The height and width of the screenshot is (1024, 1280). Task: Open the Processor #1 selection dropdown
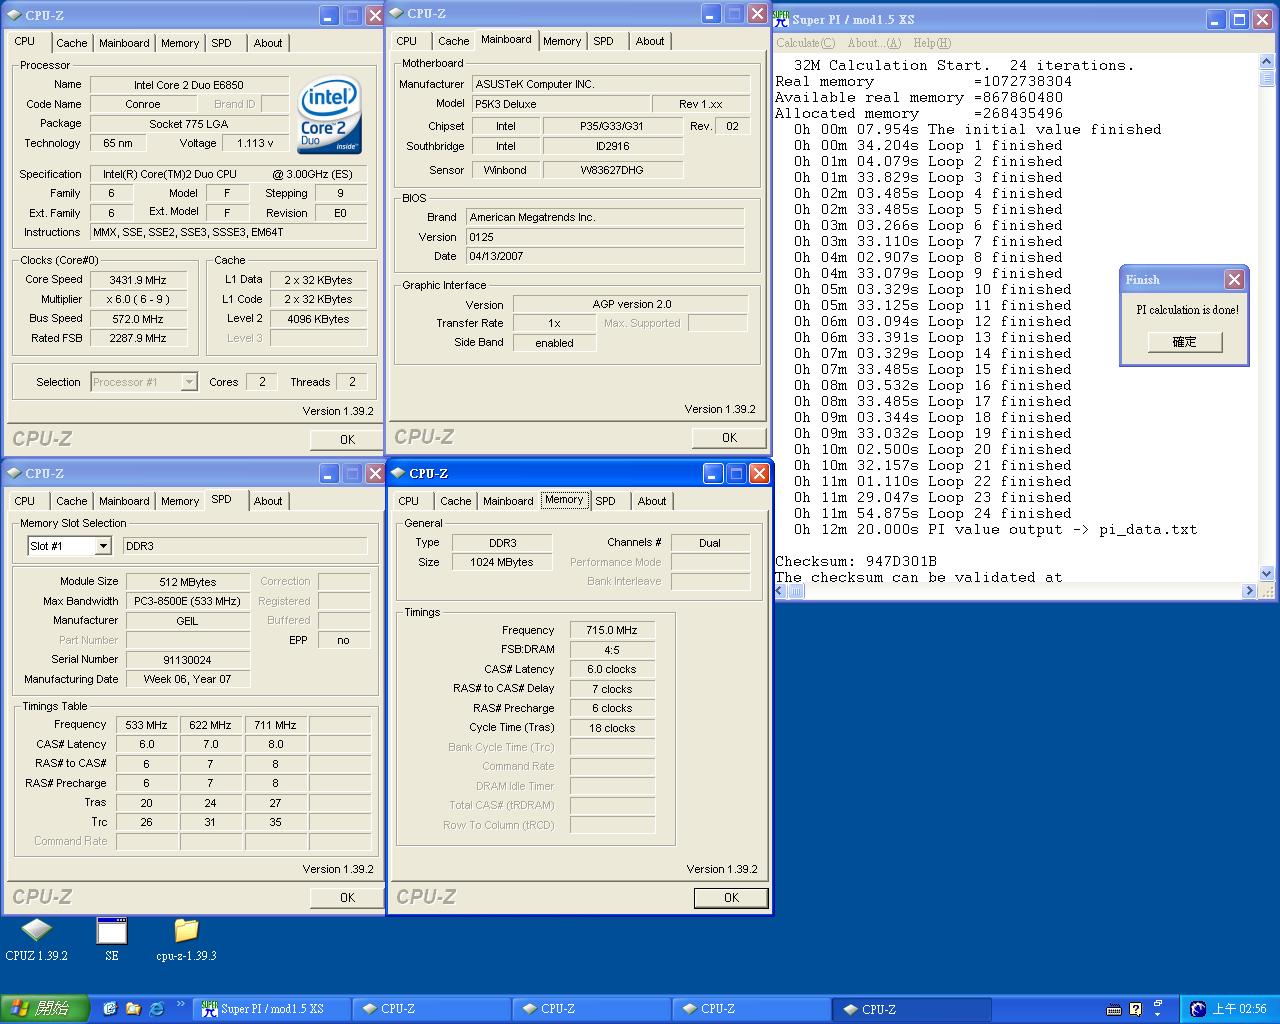click(x=188, y=382)
